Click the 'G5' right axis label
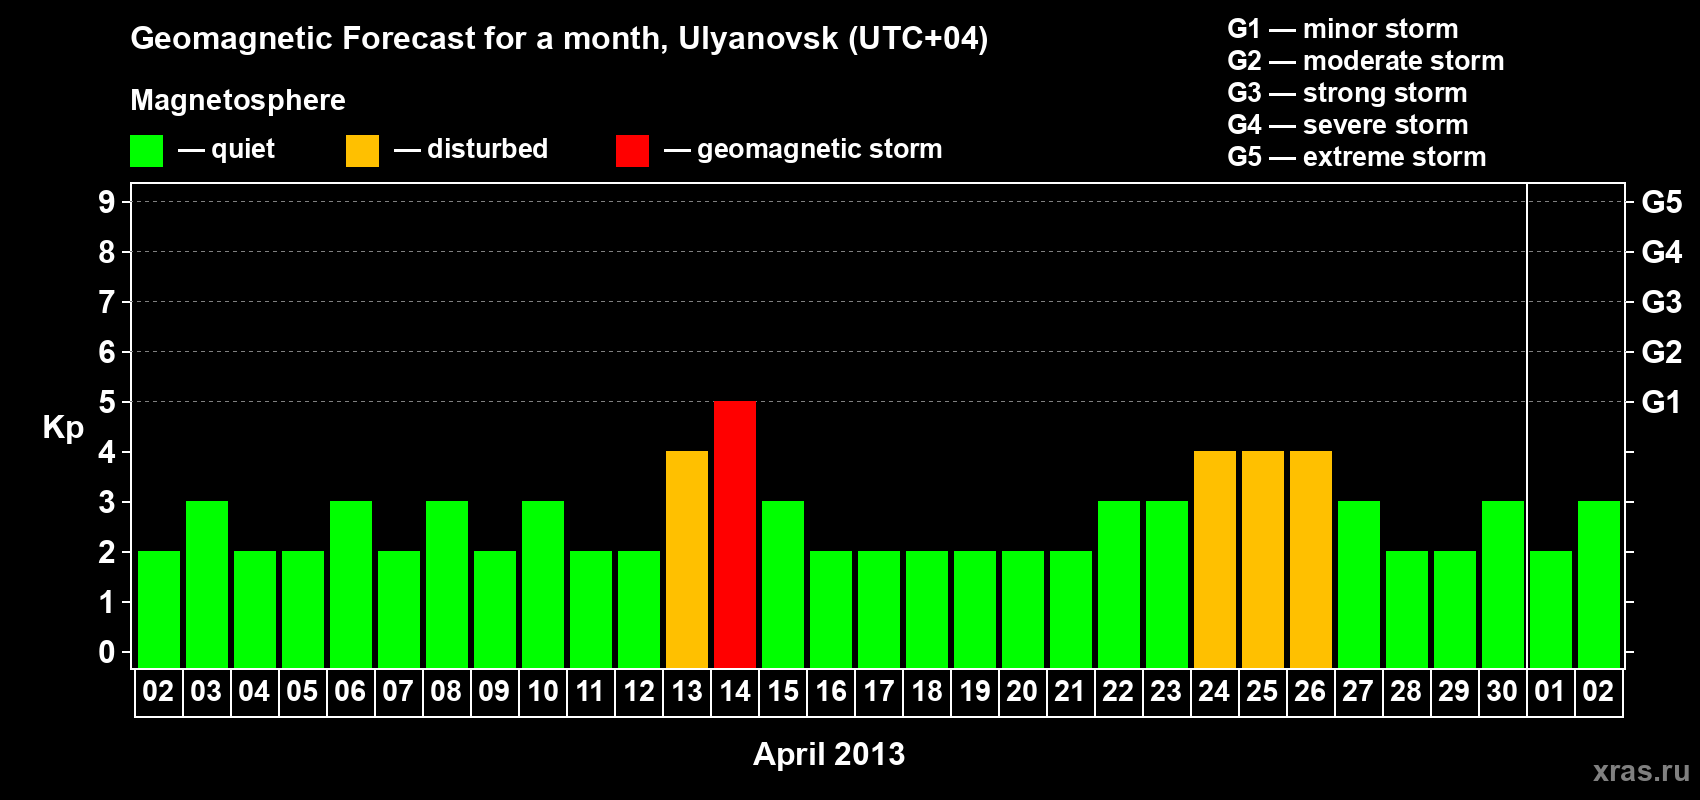This screenshot has height=800, width=1700. tap(1662, 202)
